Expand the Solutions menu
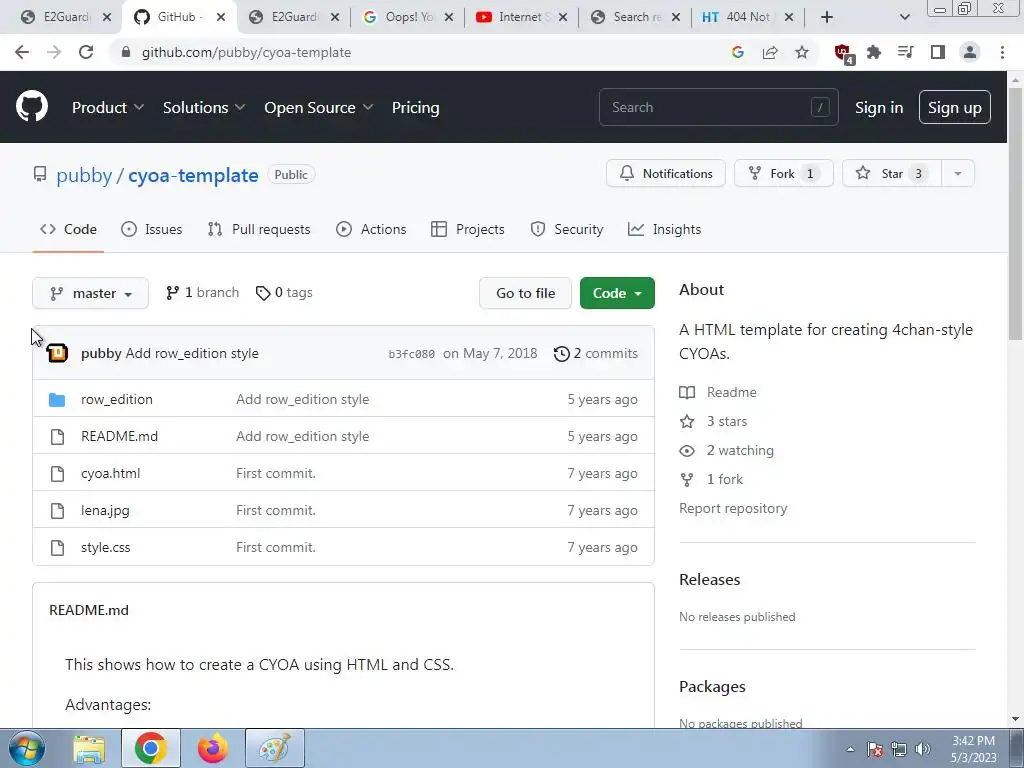1024x768 pixels. pos(204,108)
